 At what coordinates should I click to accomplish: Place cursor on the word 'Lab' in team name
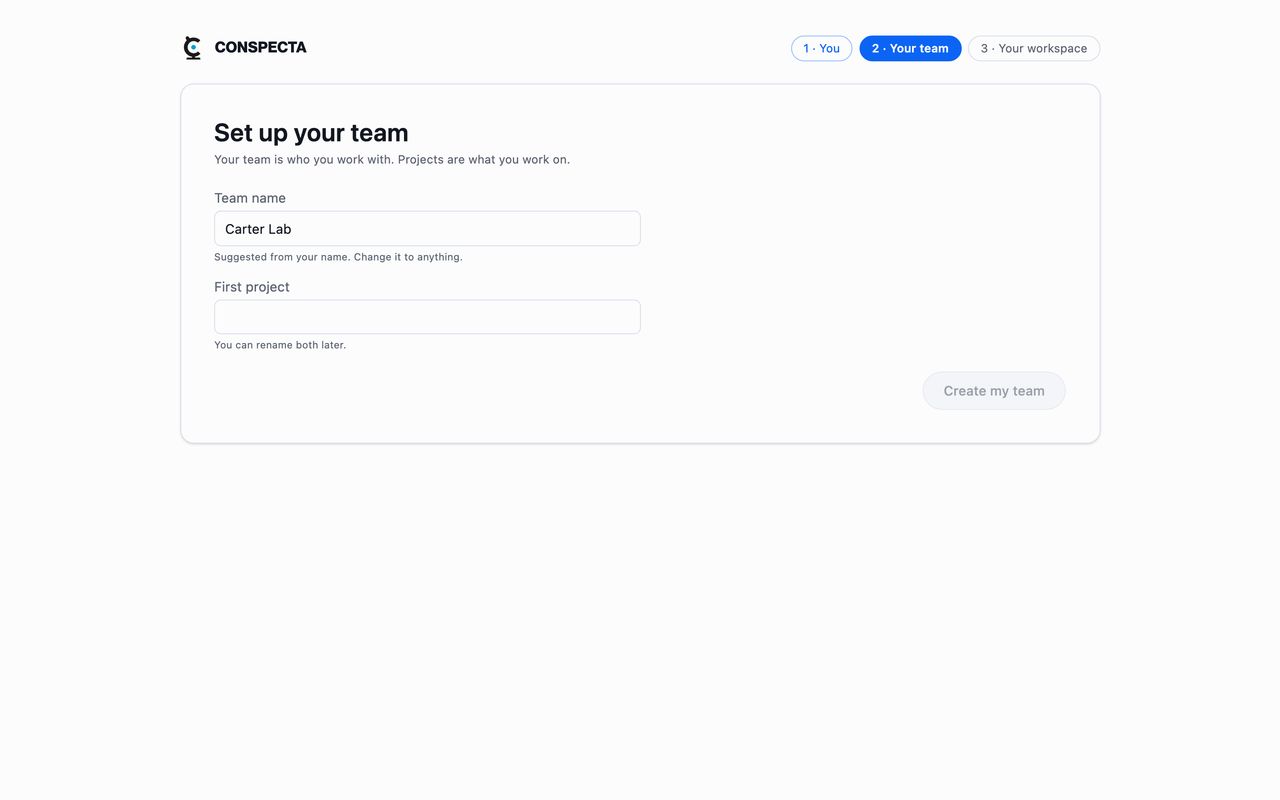point(281,229)
